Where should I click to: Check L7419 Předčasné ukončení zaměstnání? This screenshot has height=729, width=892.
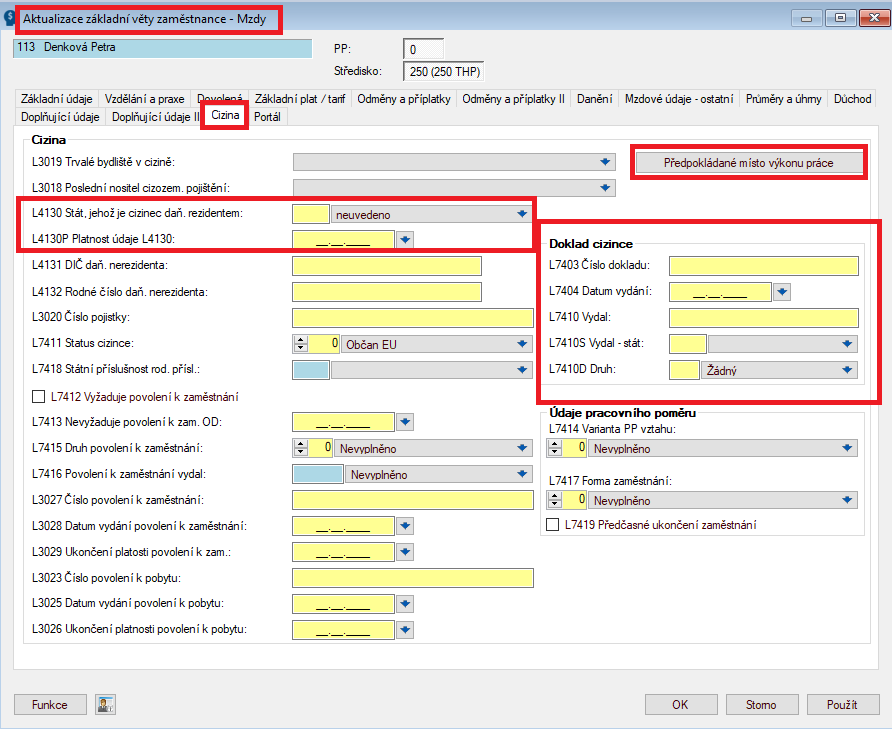552,525
